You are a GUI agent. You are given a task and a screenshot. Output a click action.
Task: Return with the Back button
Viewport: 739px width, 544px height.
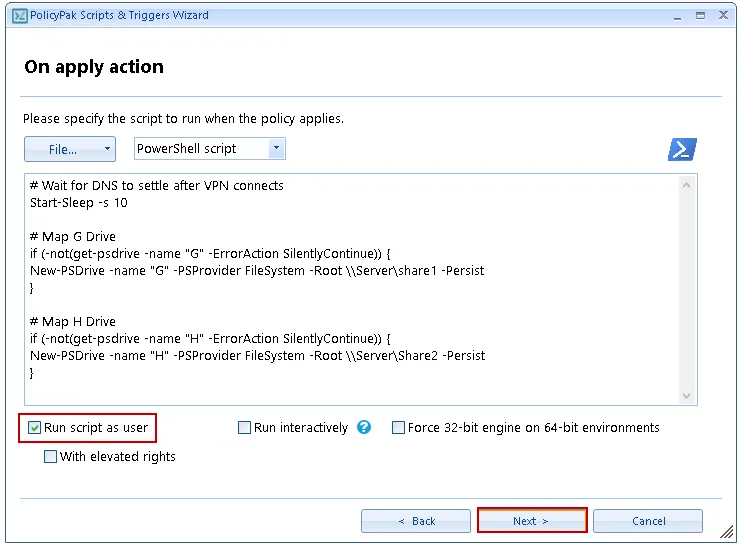(x=416, y=521)
